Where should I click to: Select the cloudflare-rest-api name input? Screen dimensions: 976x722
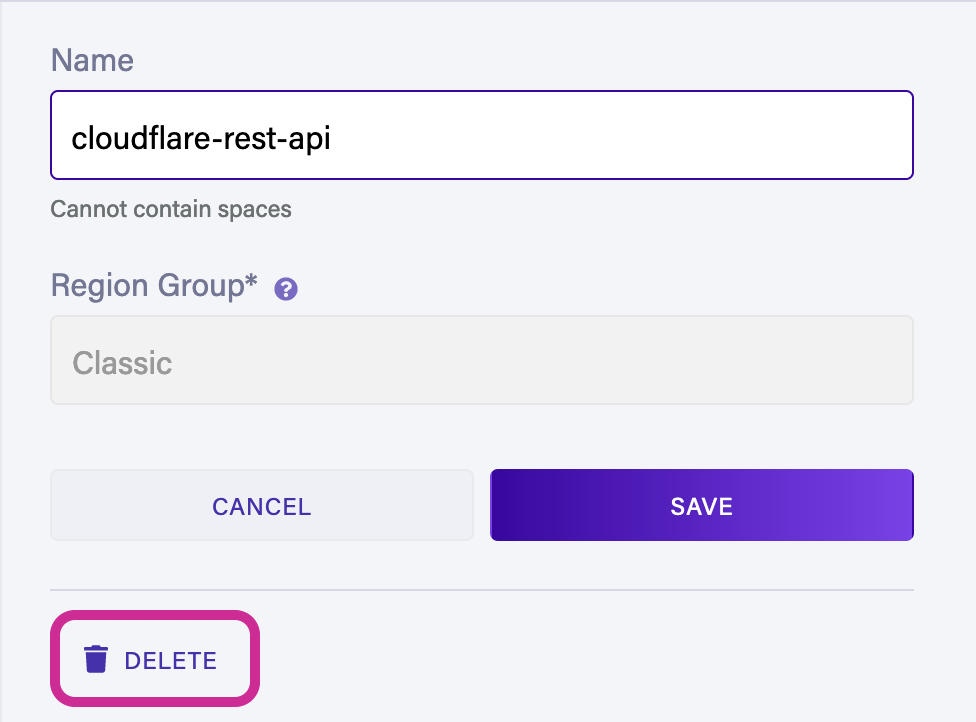click(x=482, y=135)
